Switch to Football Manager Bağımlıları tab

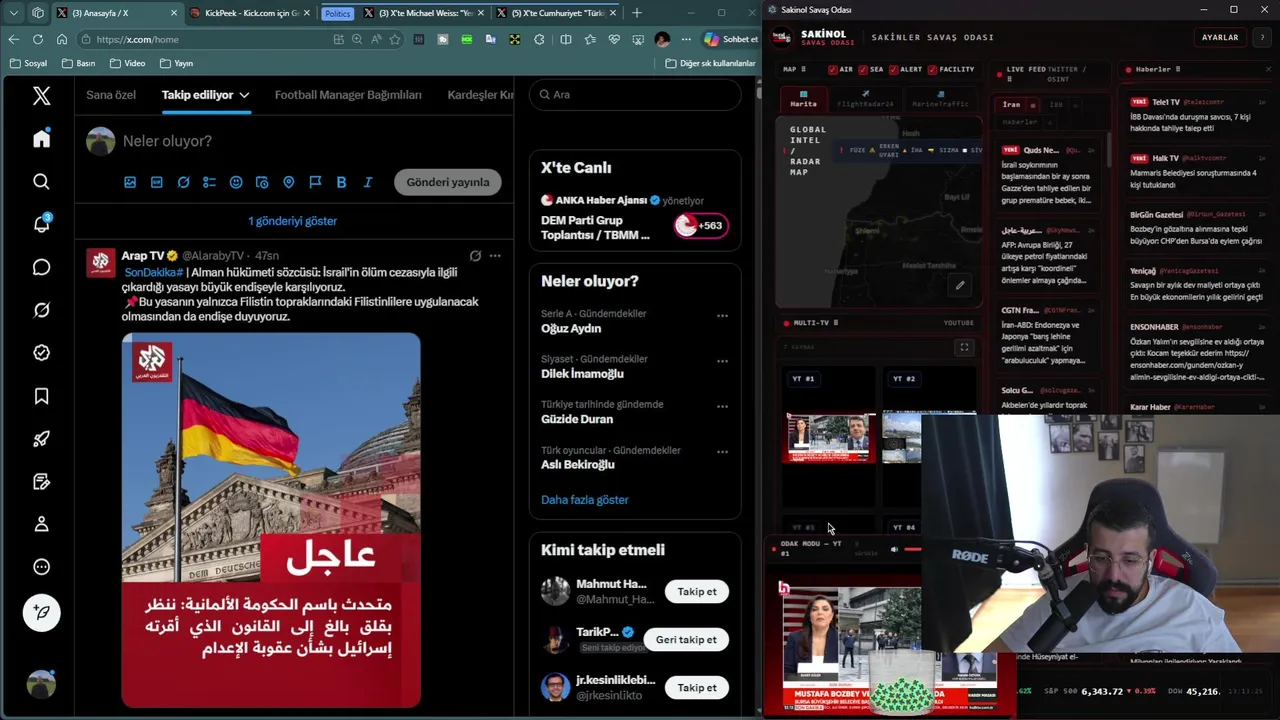[x=348, y=95]
